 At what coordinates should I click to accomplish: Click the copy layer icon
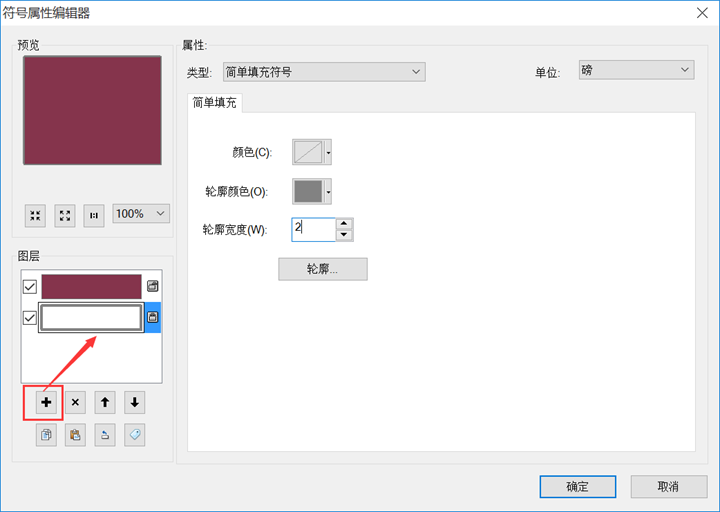[46, 435]
